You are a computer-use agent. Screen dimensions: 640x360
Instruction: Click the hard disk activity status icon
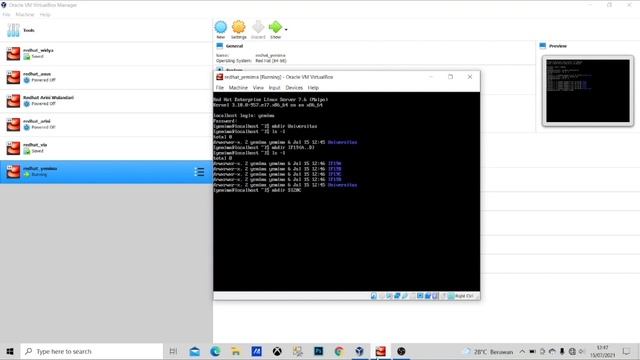pos(373,296)
